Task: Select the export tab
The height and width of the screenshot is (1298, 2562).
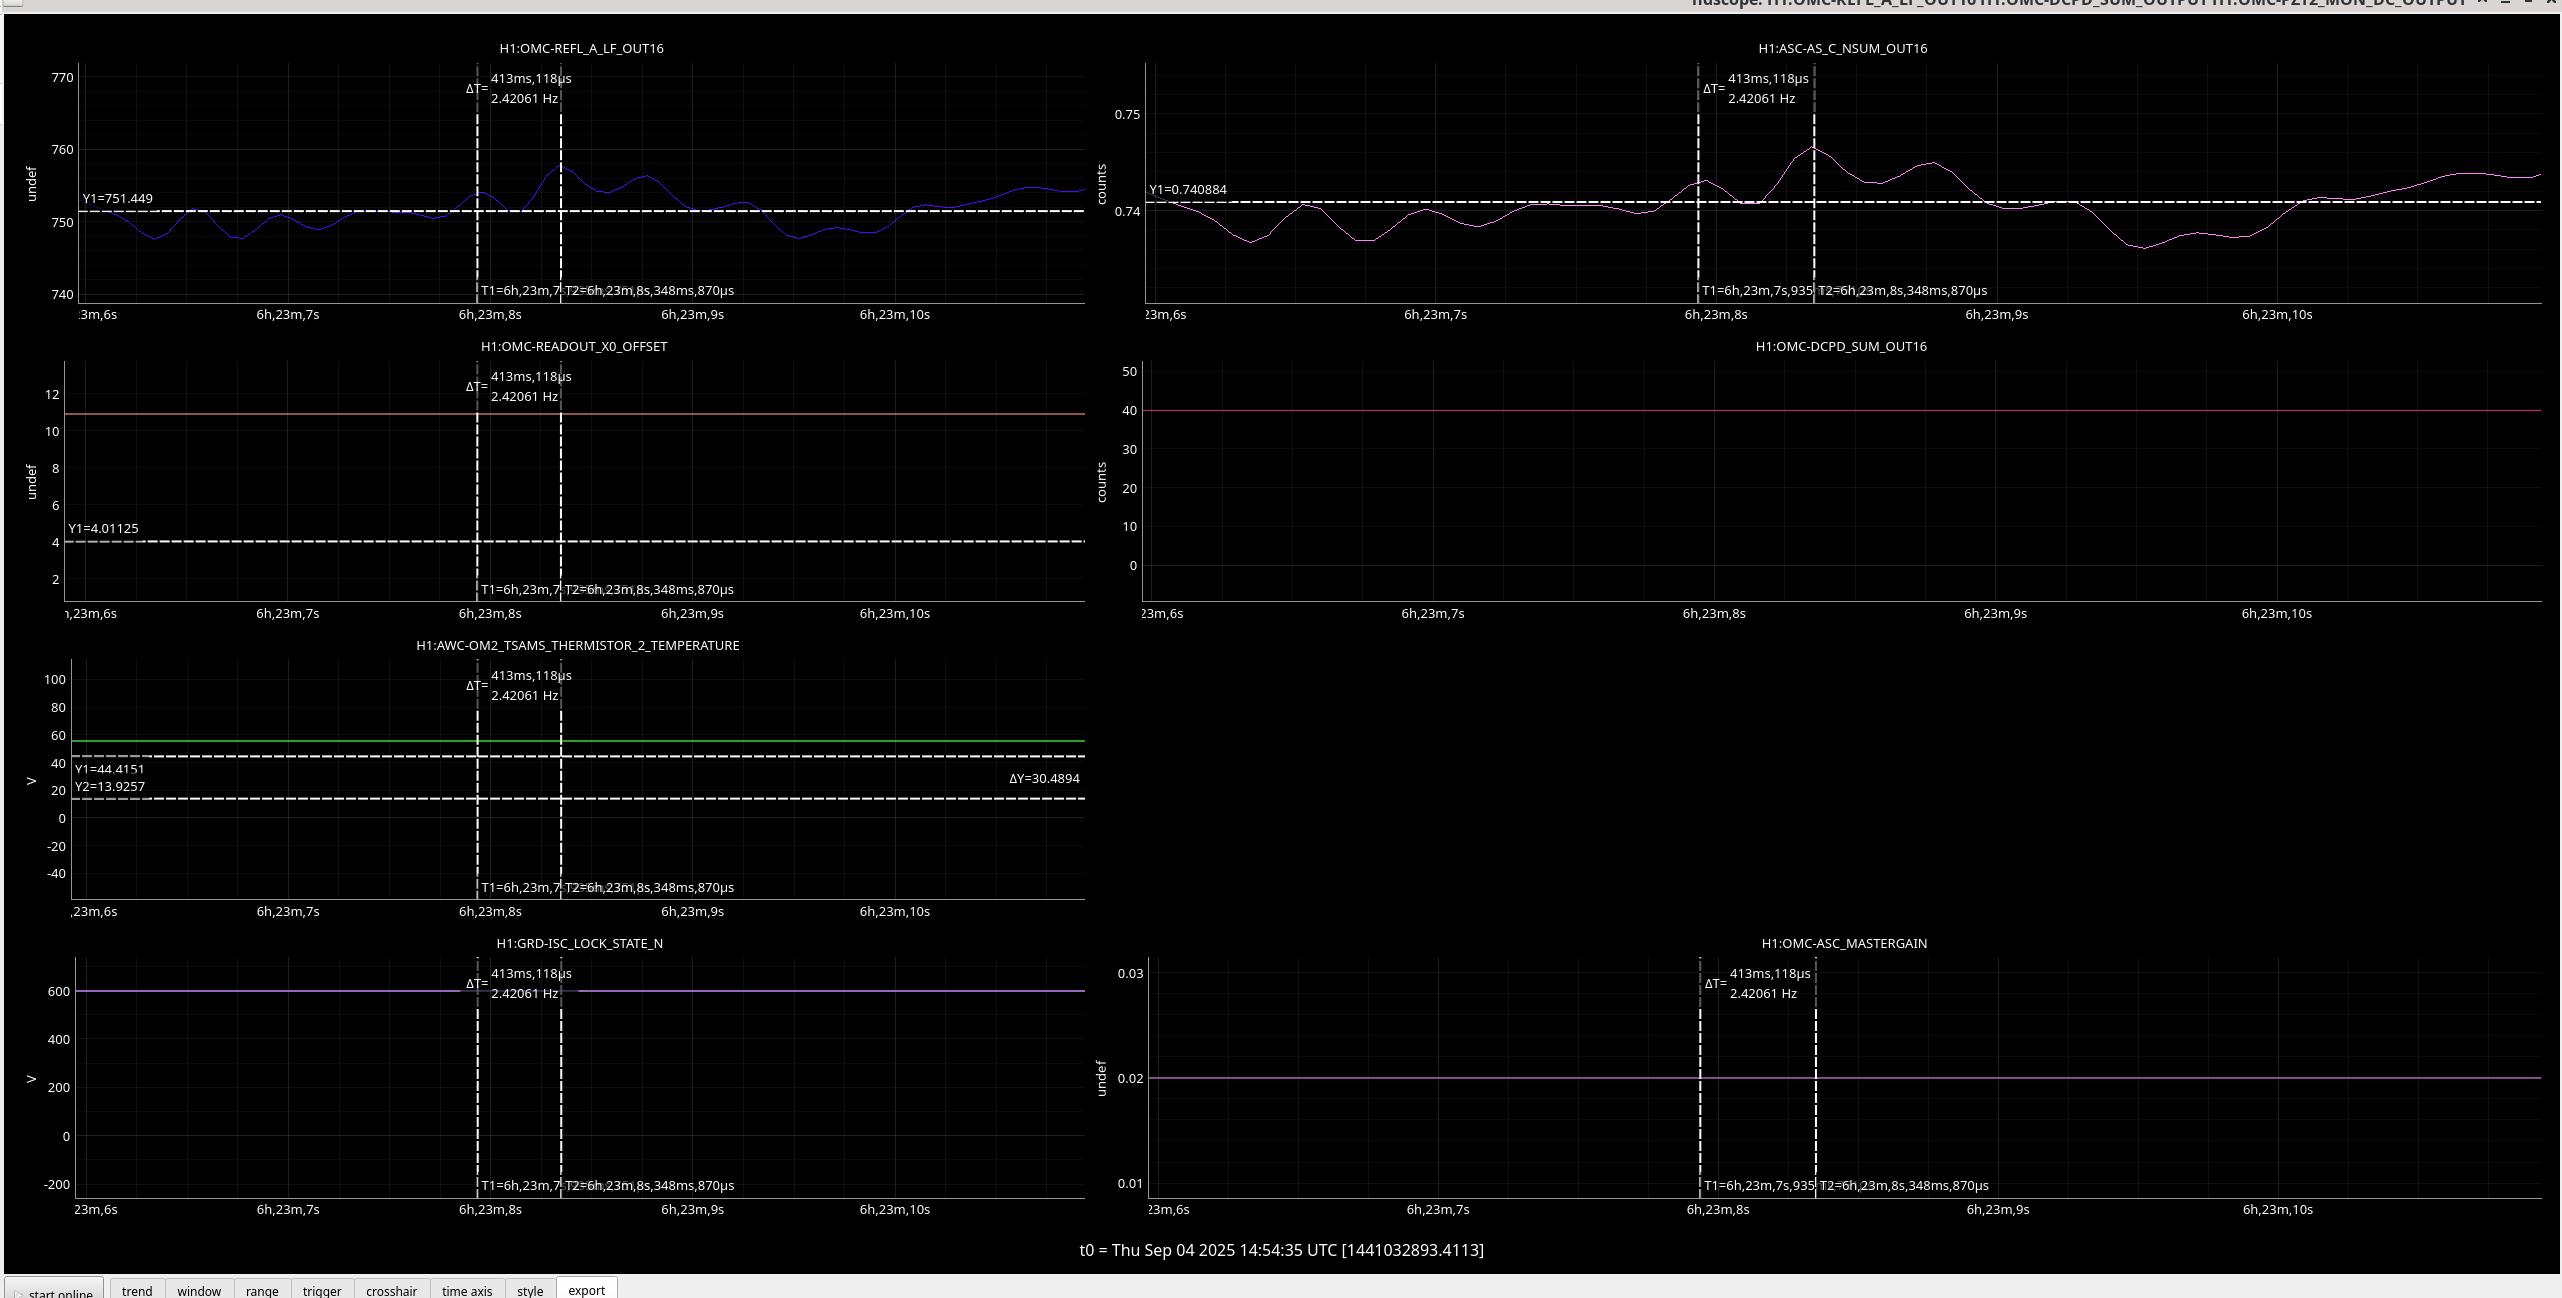Action: (x=587, y=1289)
